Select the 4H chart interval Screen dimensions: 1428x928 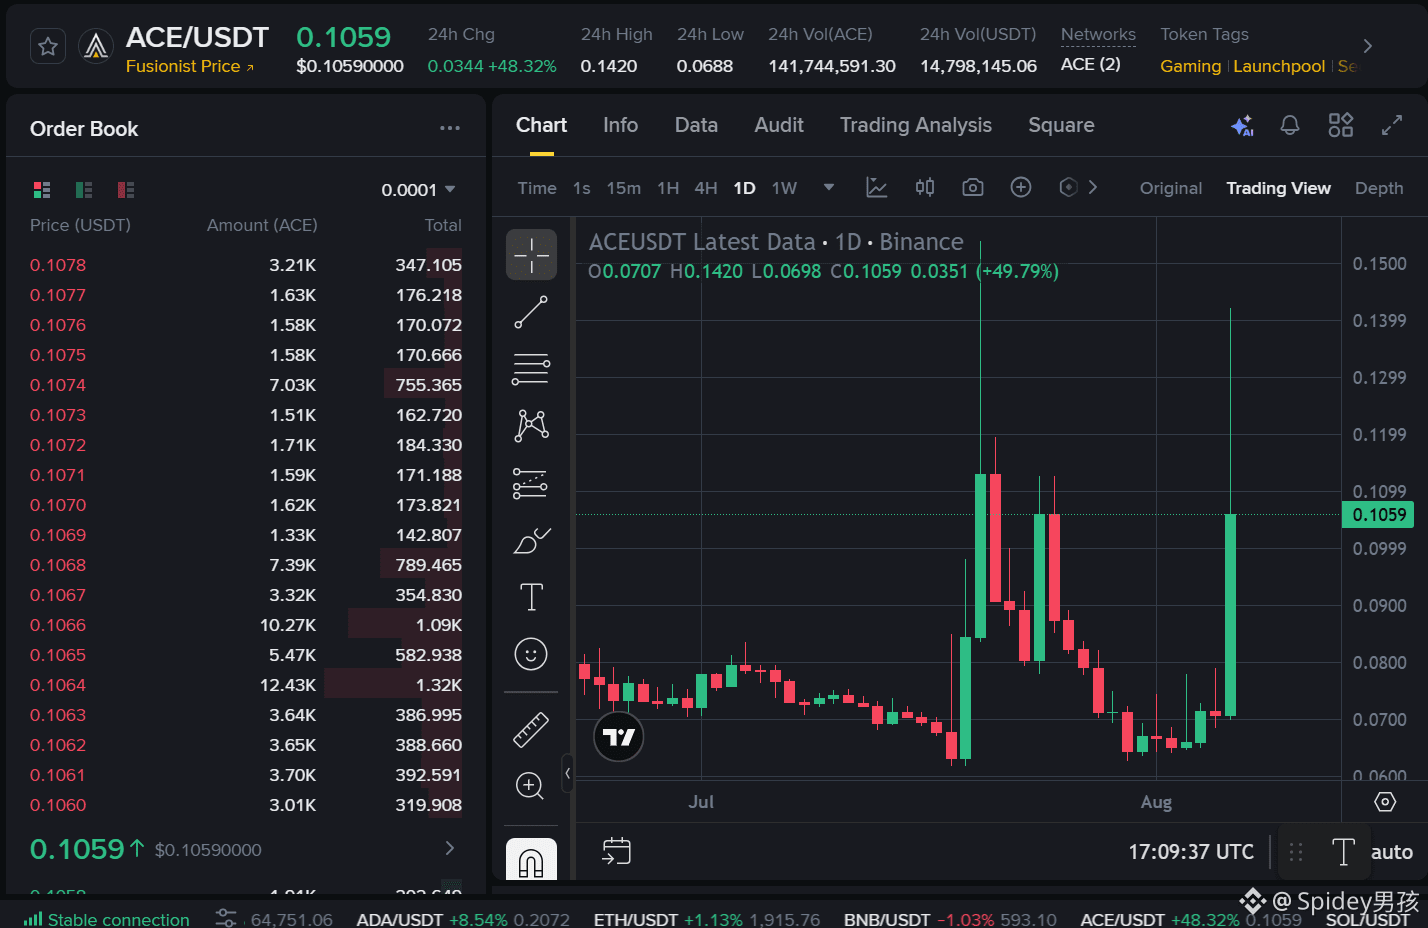click(706, 188)
